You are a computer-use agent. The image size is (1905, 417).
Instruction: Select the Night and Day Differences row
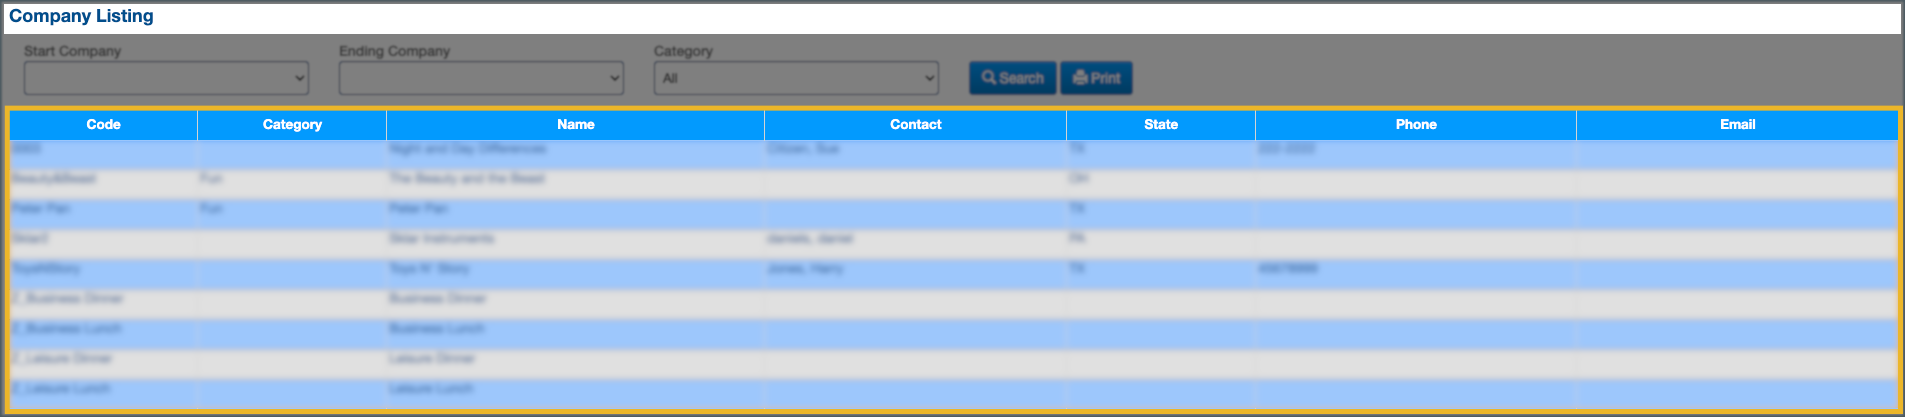tap(468, 149)
